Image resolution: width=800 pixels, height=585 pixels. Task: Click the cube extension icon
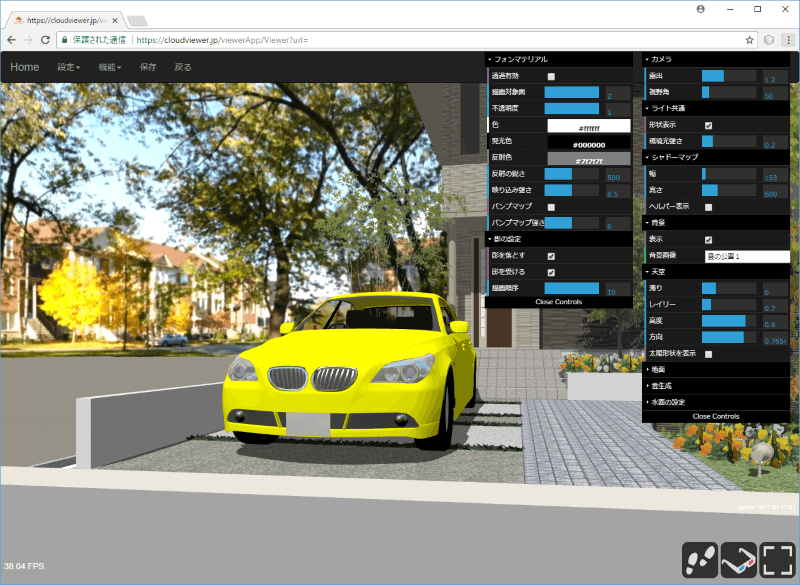click(769, 40)
